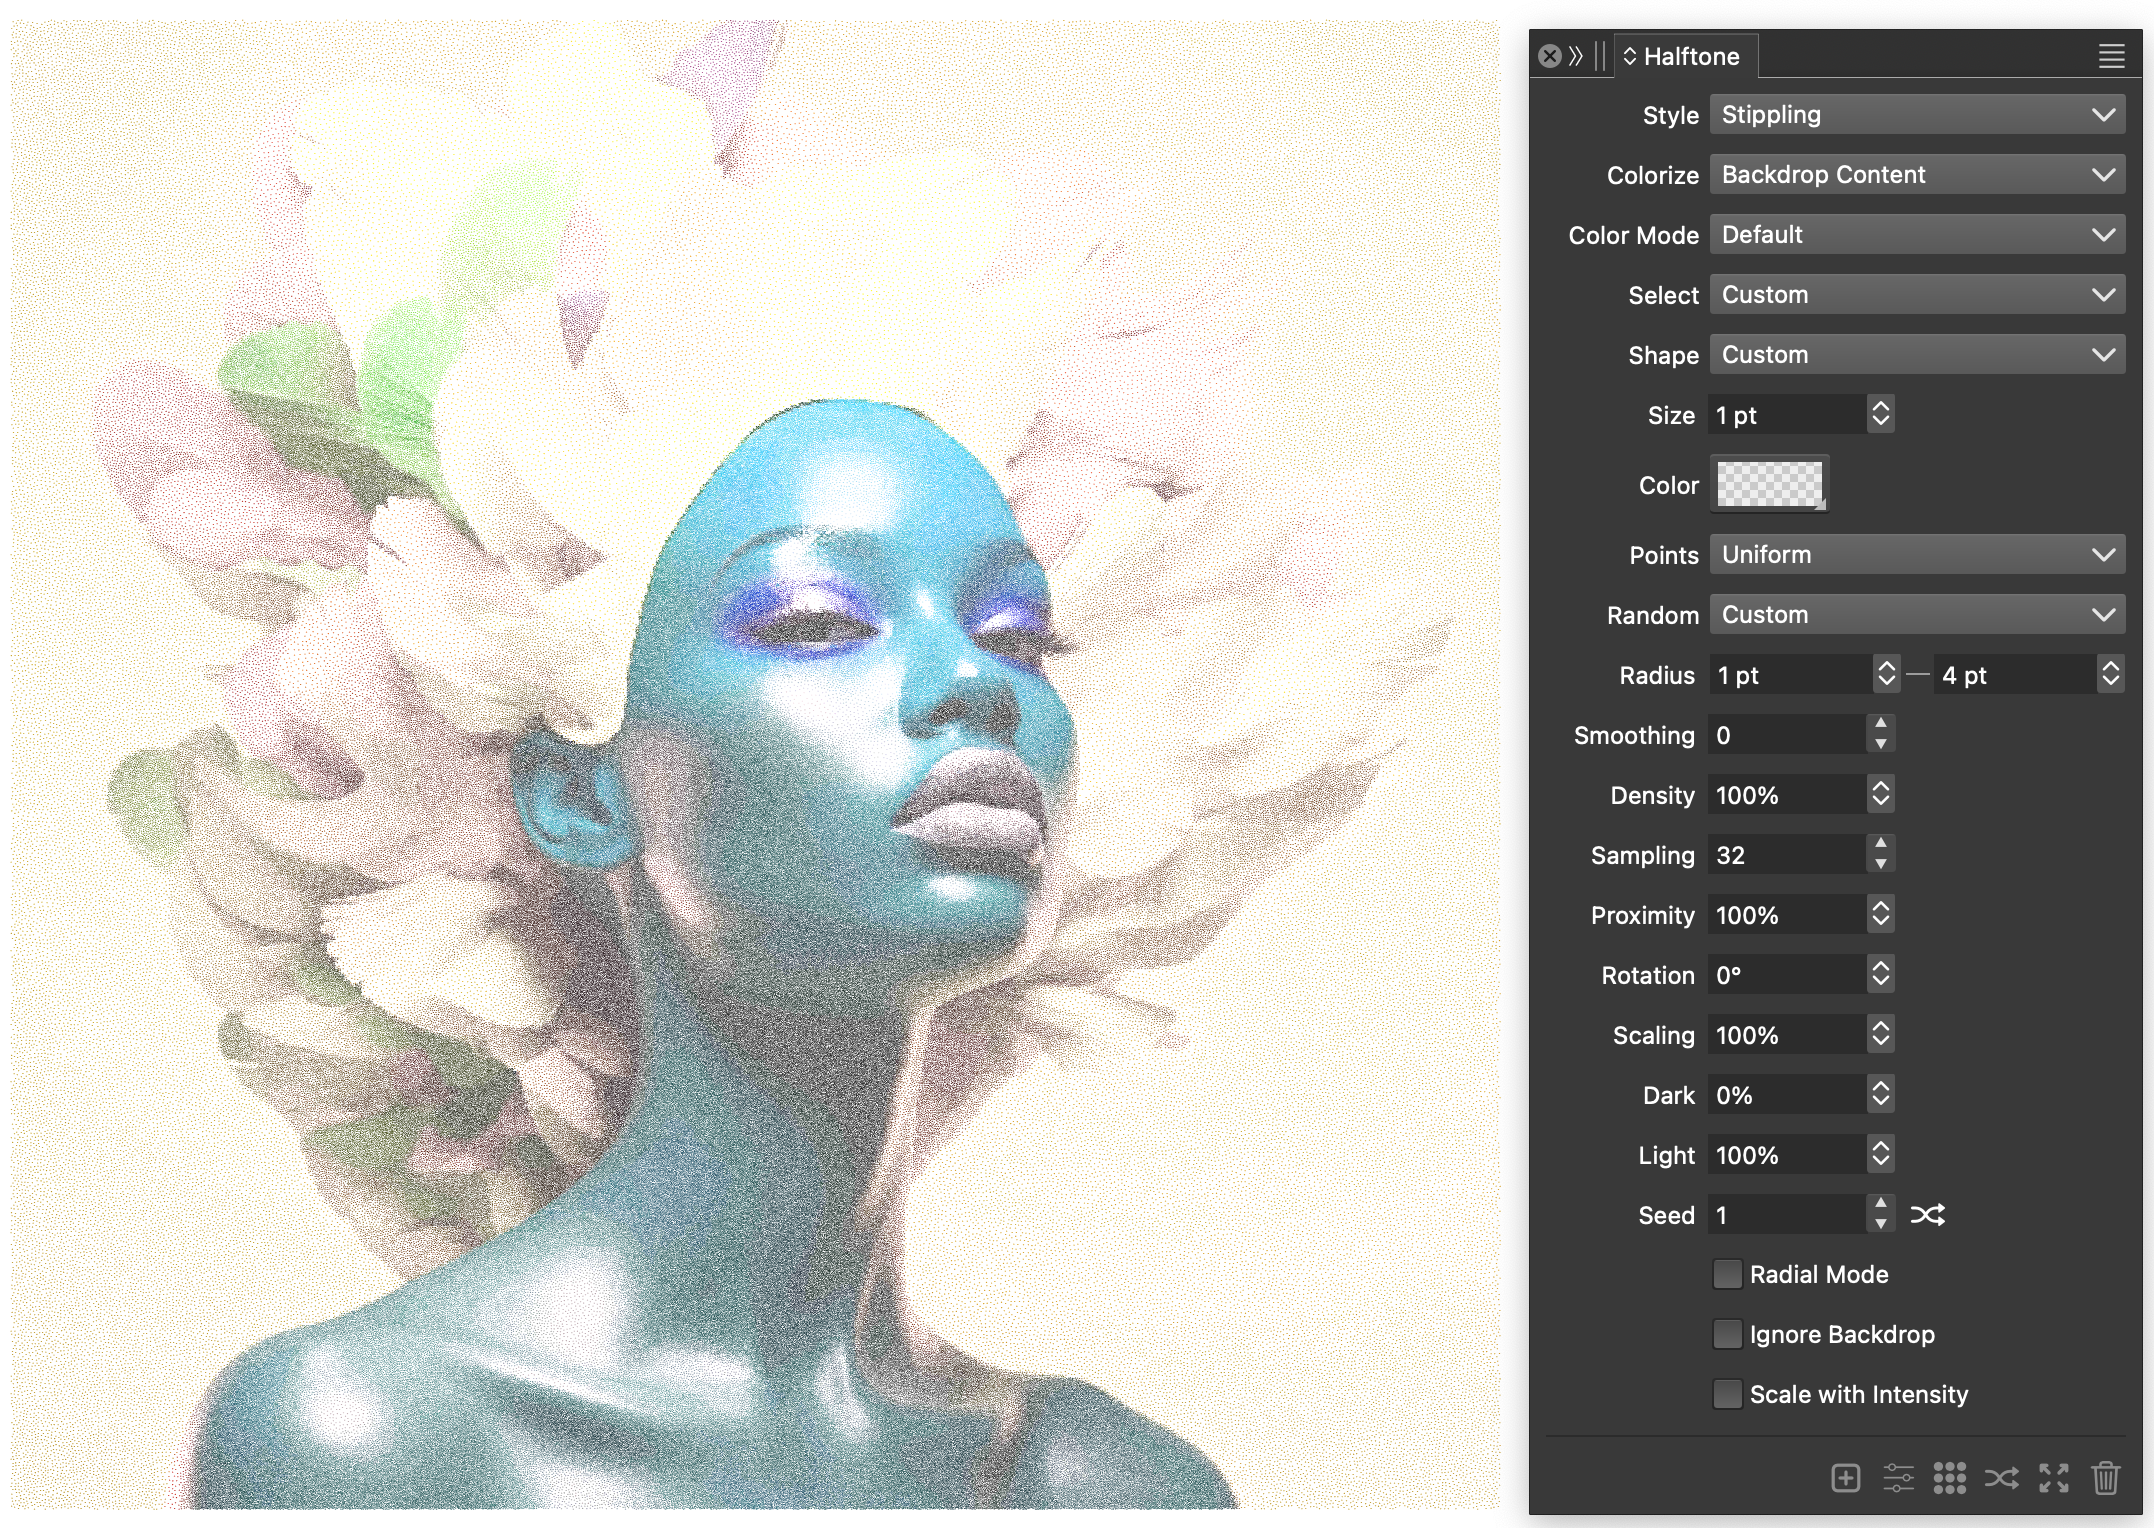The width and height of the screenshot is (2154, 1528).
Task: Select the Halftone panel tab
Action: [1690, 56]
